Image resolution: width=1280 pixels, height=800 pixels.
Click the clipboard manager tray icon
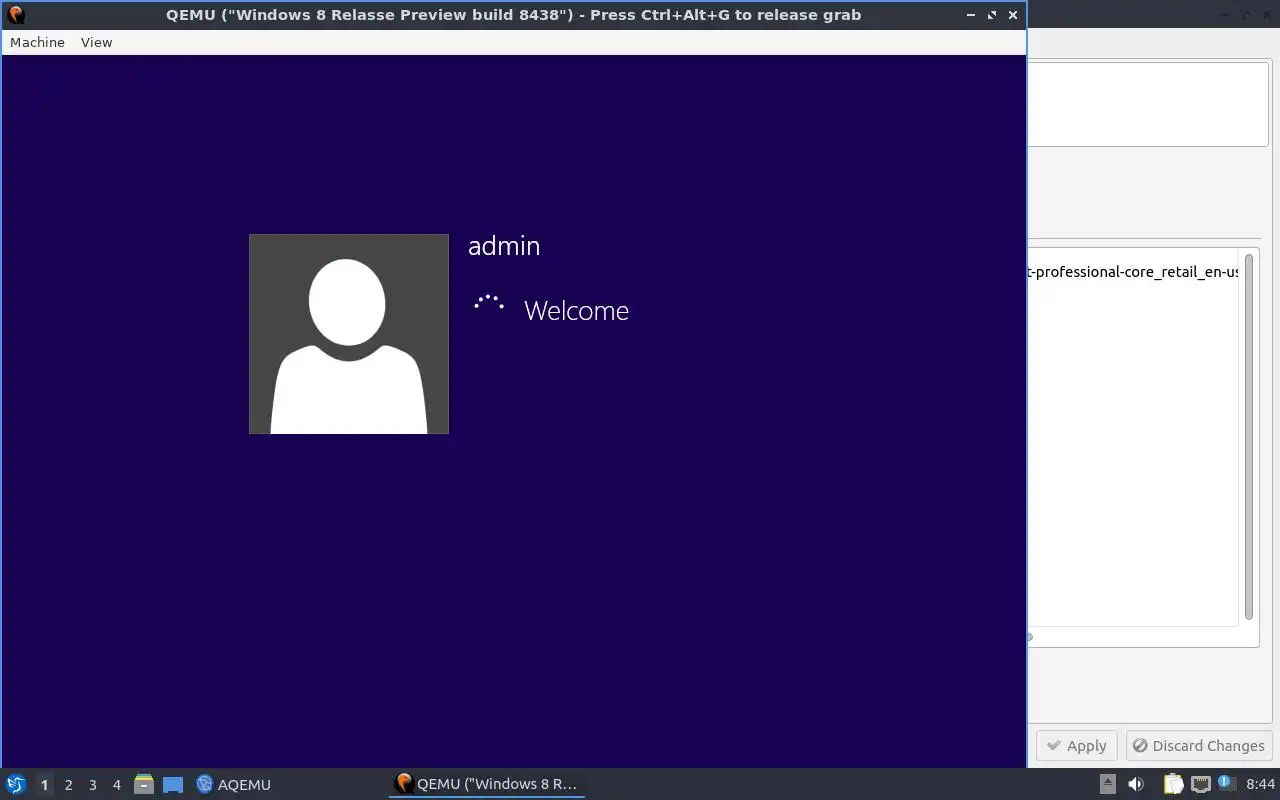[x=1173, y=784]
